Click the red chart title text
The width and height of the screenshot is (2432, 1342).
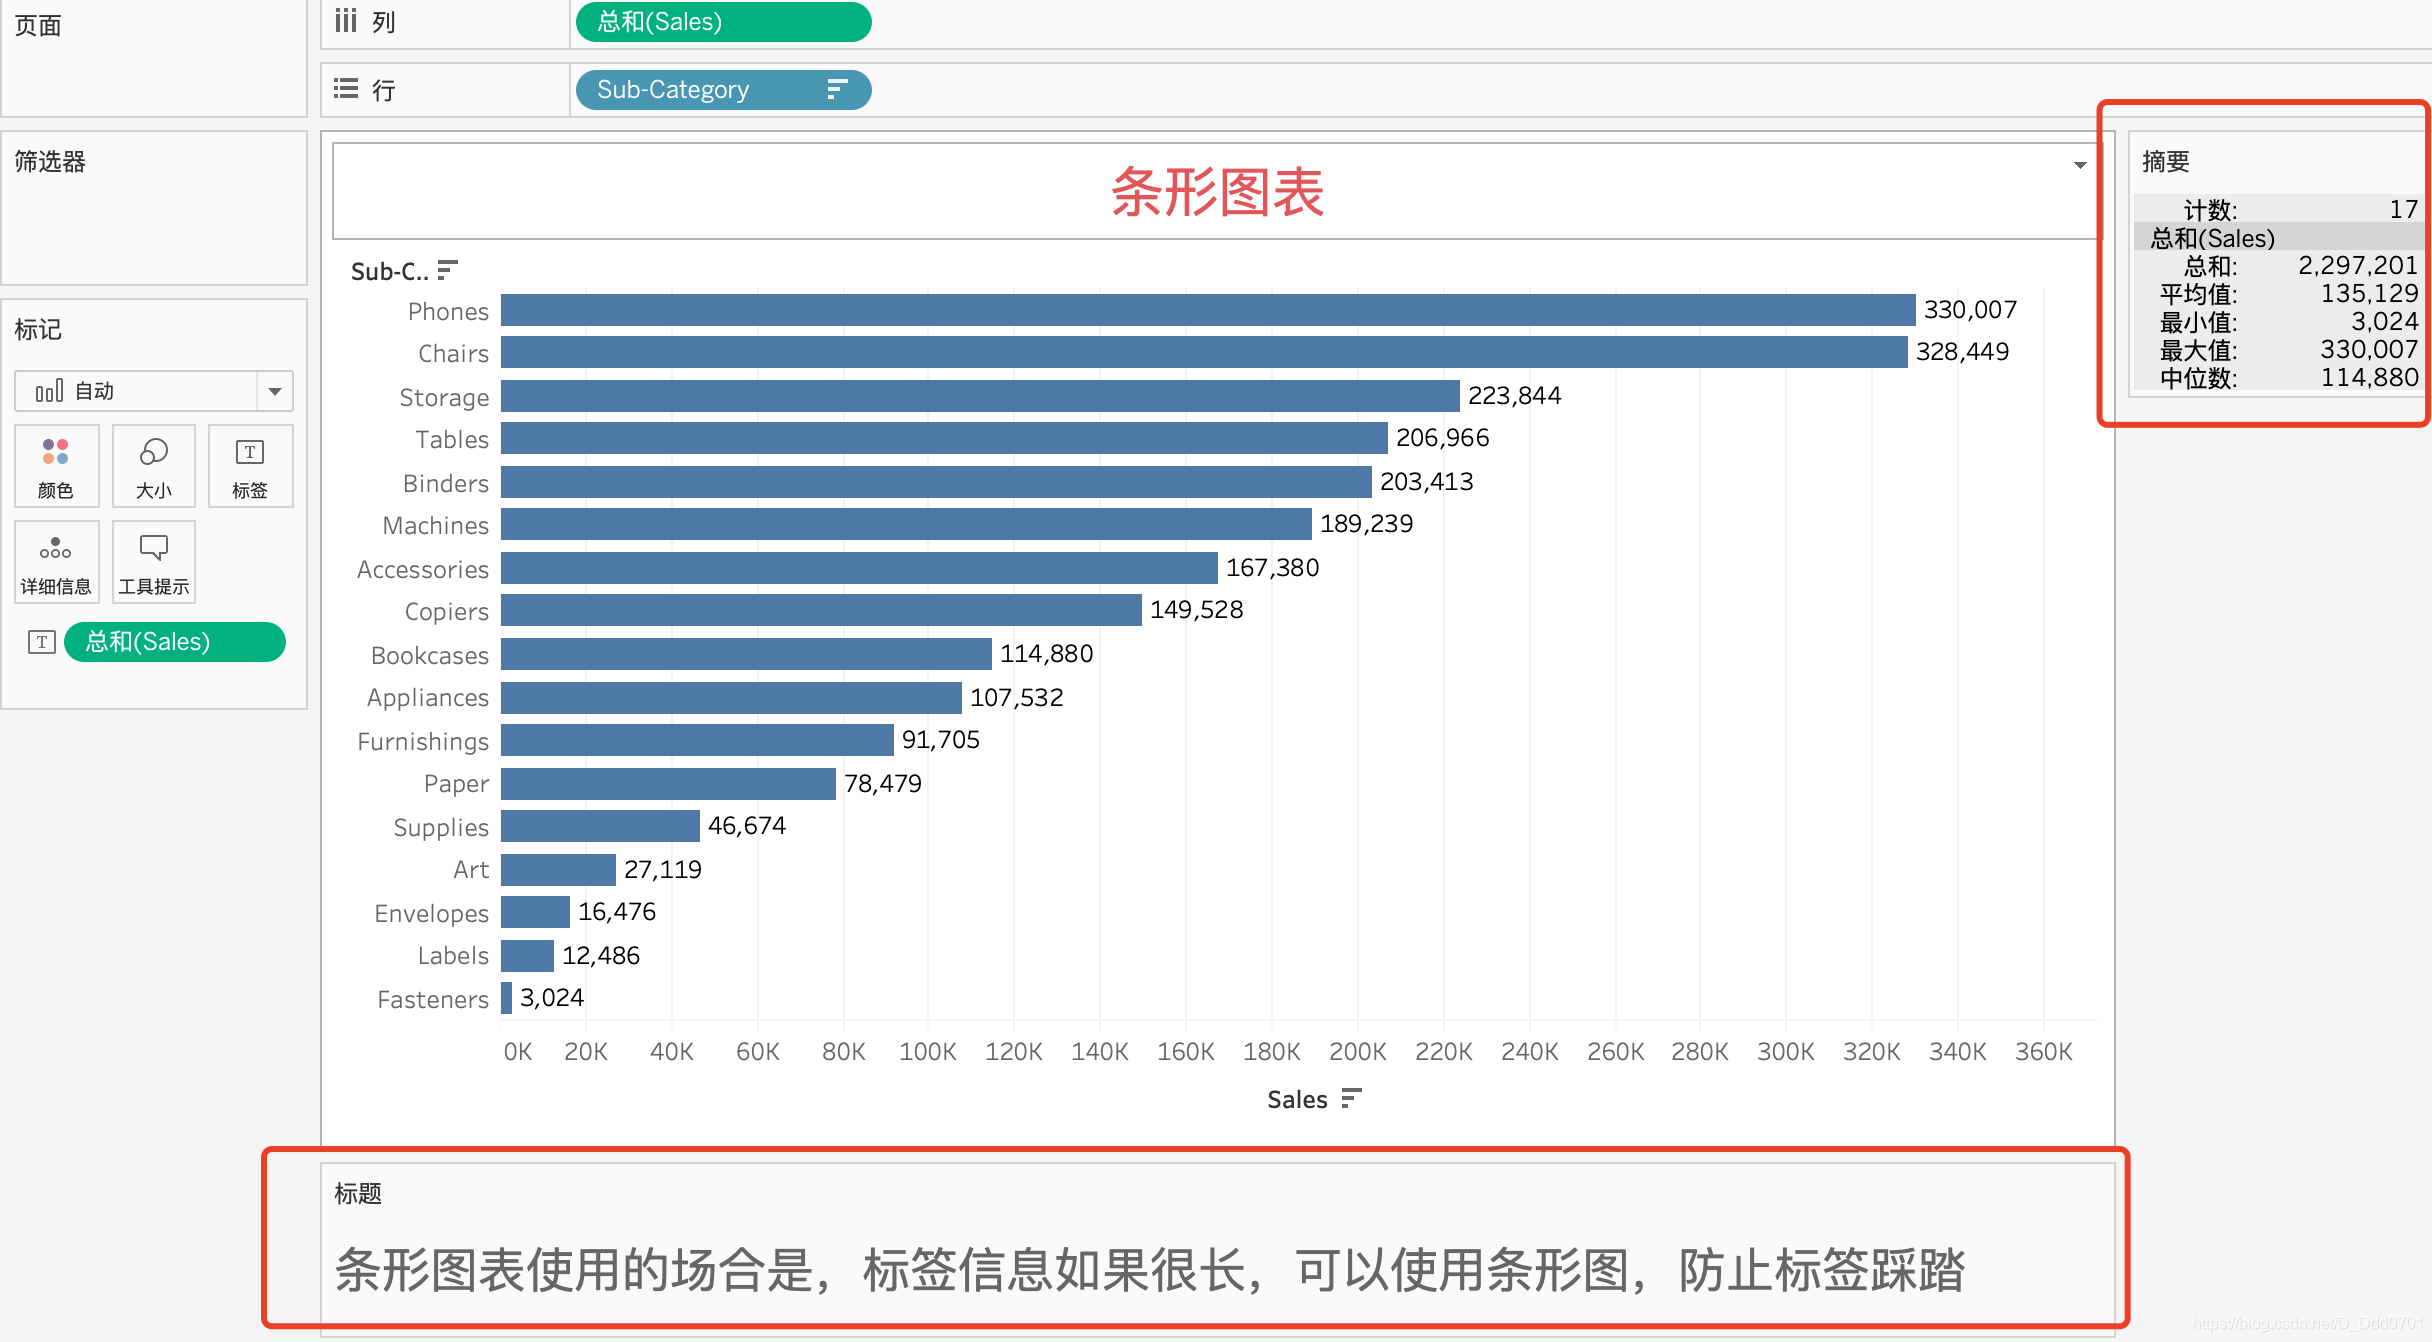pyautogui.click(x=1217, y=192)
